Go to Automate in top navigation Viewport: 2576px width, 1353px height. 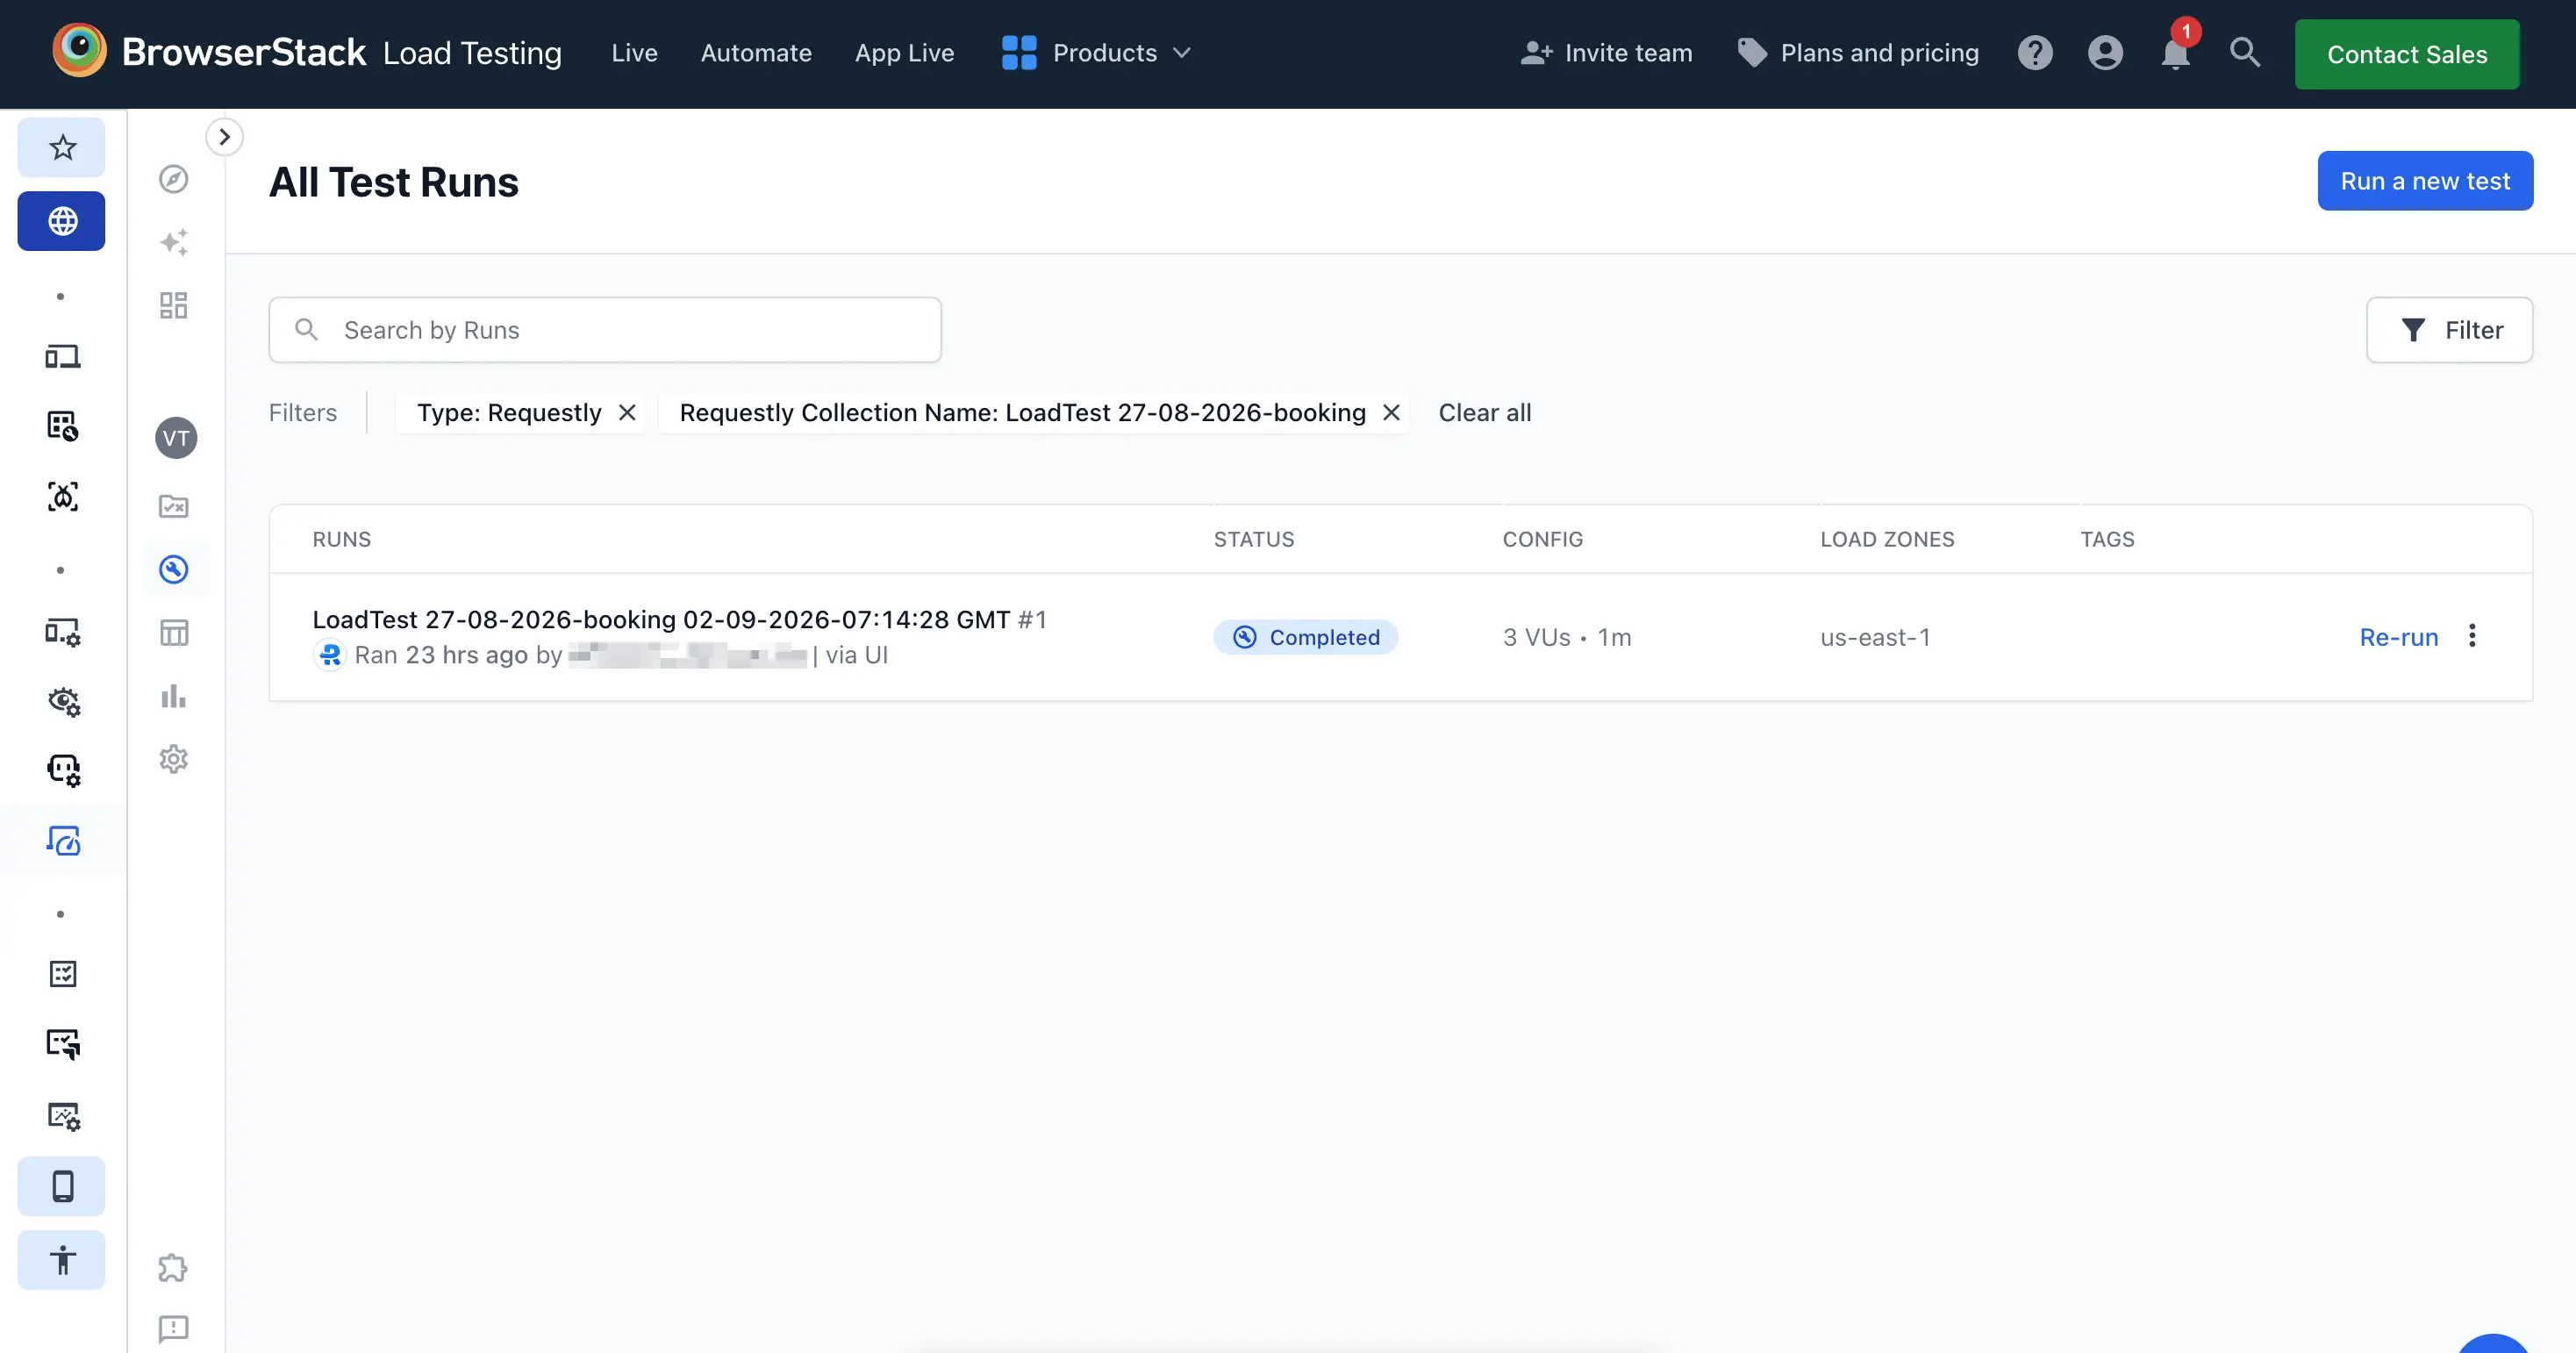pyautogui.click(x=756, y=53)
